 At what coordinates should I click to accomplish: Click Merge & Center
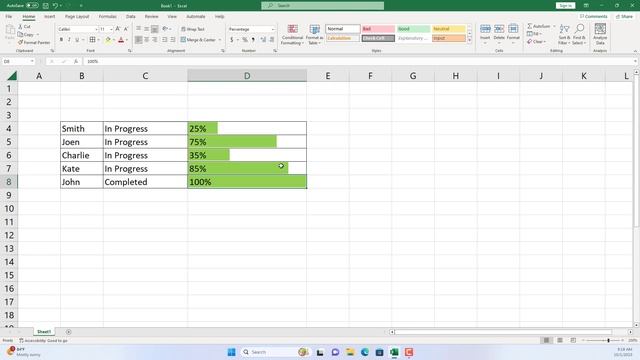coord(198,40)
